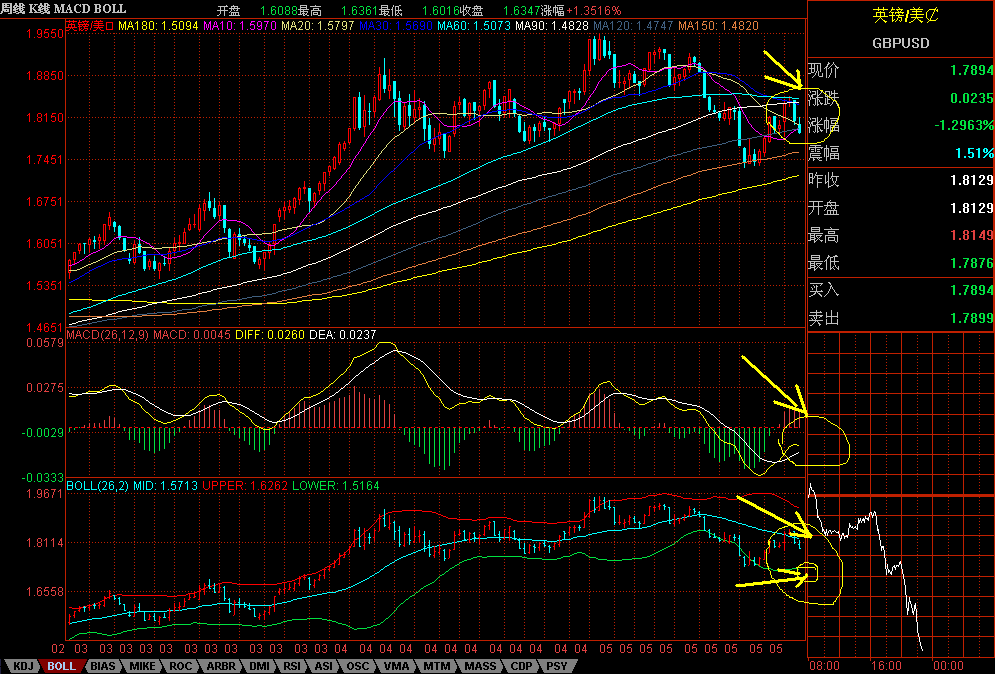995x674 pixels.
Task: Click the MA120: 1.4747 legend
Action: tap(633, 26)
